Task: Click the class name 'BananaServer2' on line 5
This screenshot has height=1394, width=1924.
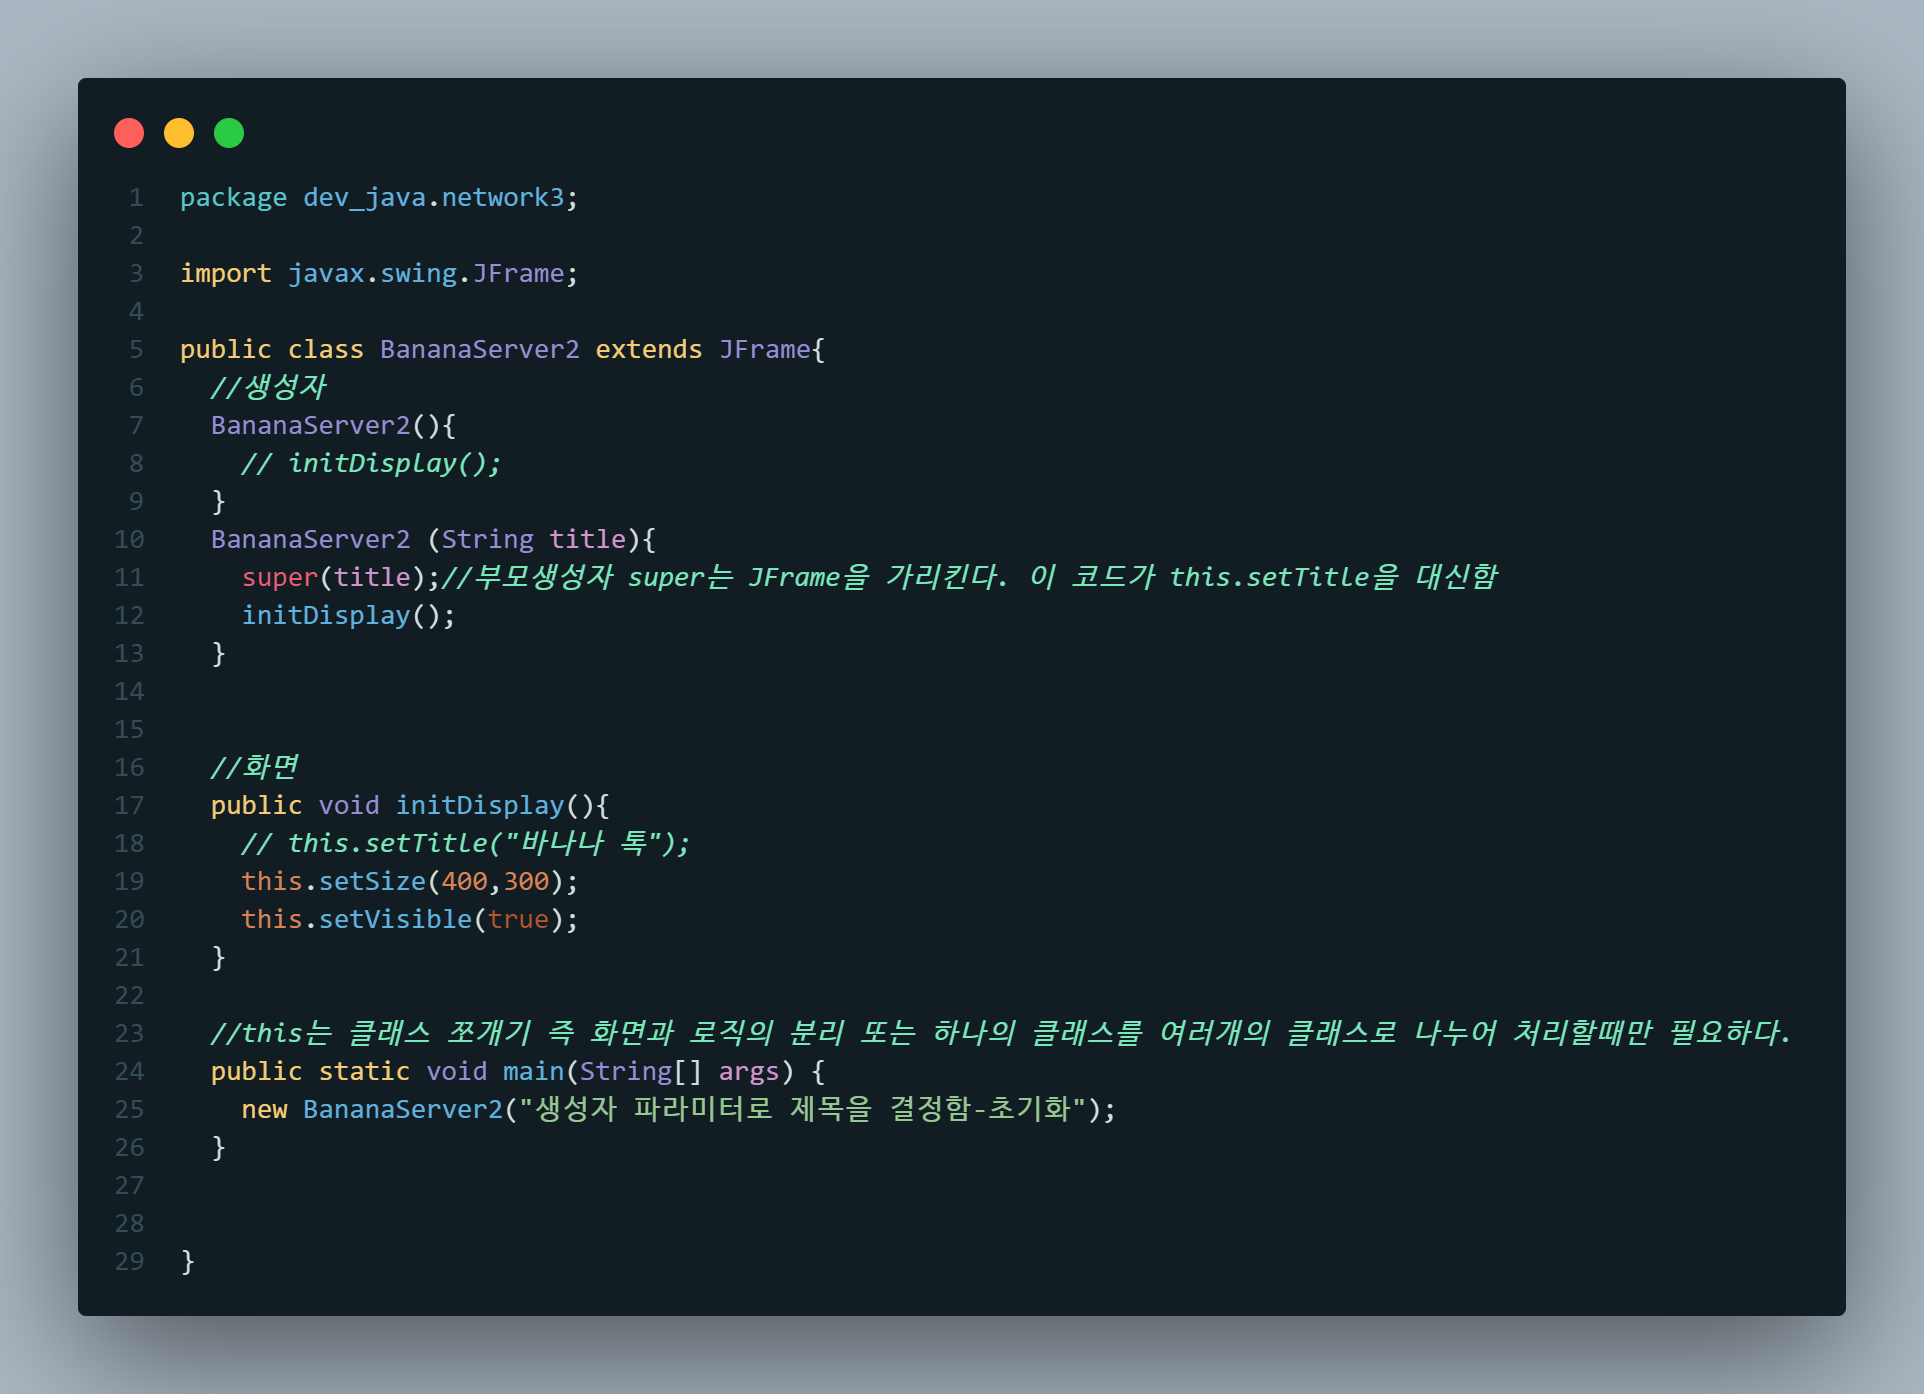Action: click(480, 350)
